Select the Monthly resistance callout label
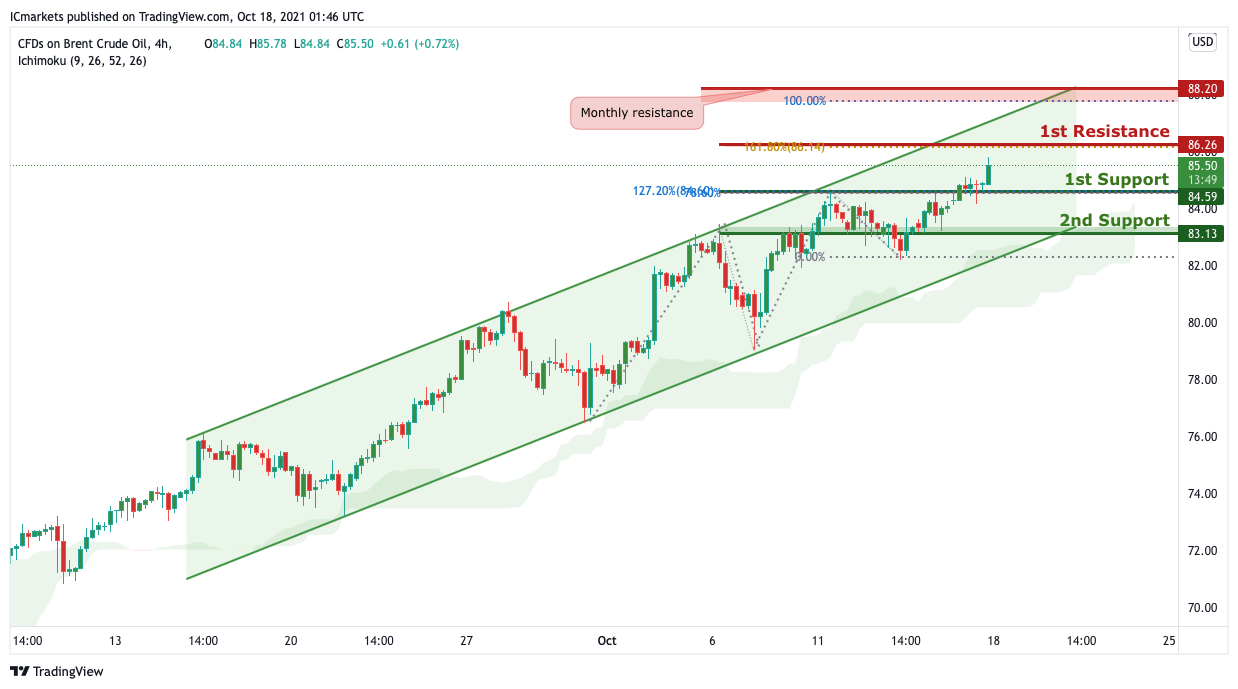This screenshot has width=1238, height=689. (x=636, y=113)
